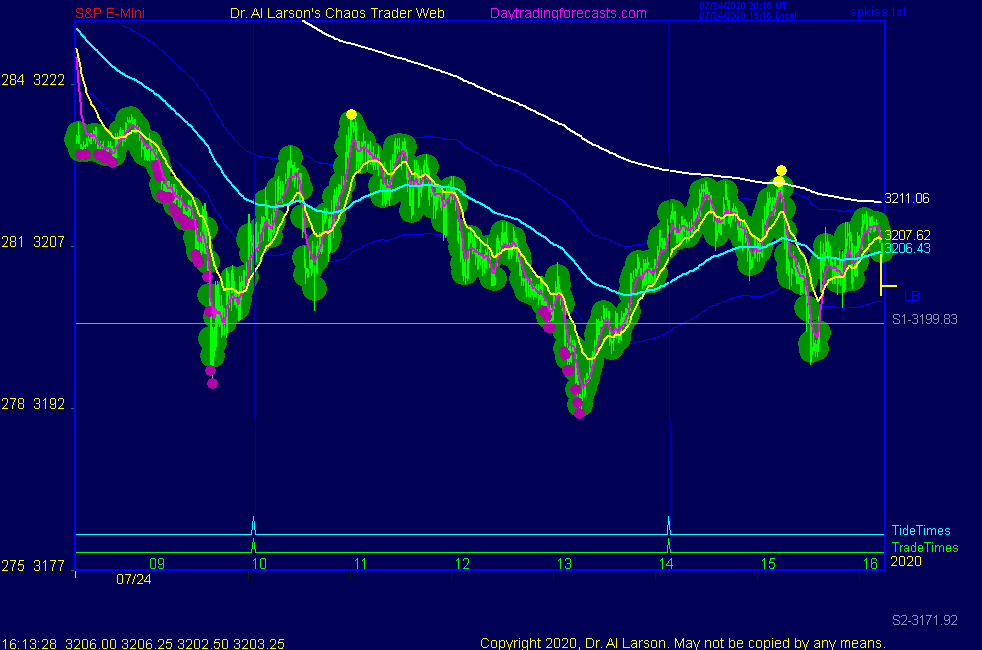Click the "3206.25" value in the status line
This screenshot has width=982, height=650.
pos(147,644)
